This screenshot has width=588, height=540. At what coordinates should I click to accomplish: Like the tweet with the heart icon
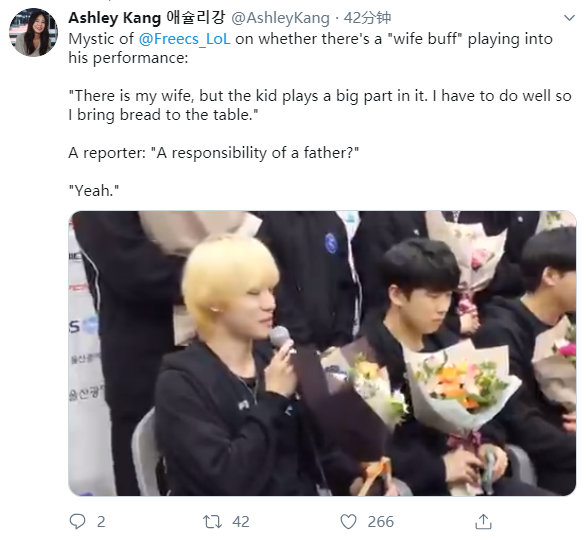[348, 522]
